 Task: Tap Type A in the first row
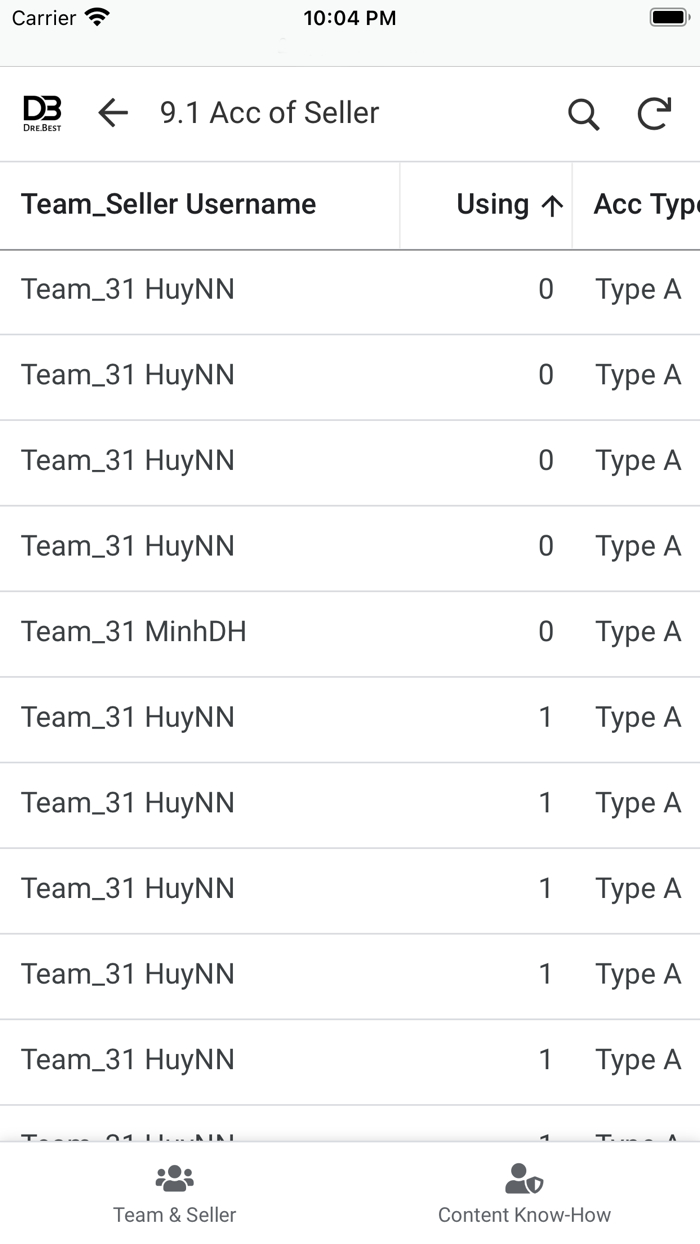(638, 290)
